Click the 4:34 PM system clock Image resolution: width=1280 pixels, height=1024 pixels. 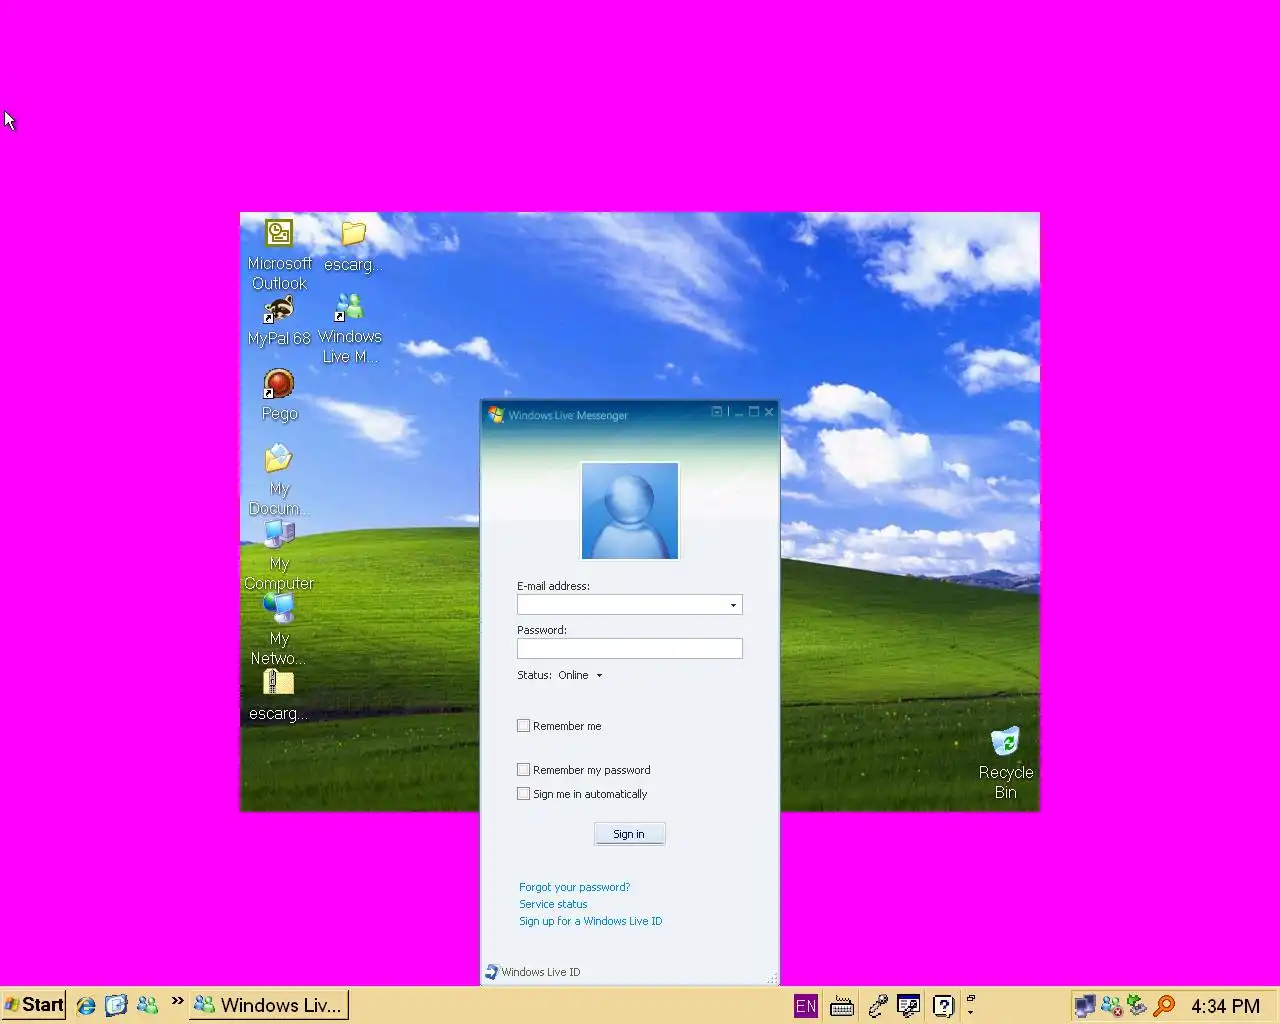tap(1225, 1006)
